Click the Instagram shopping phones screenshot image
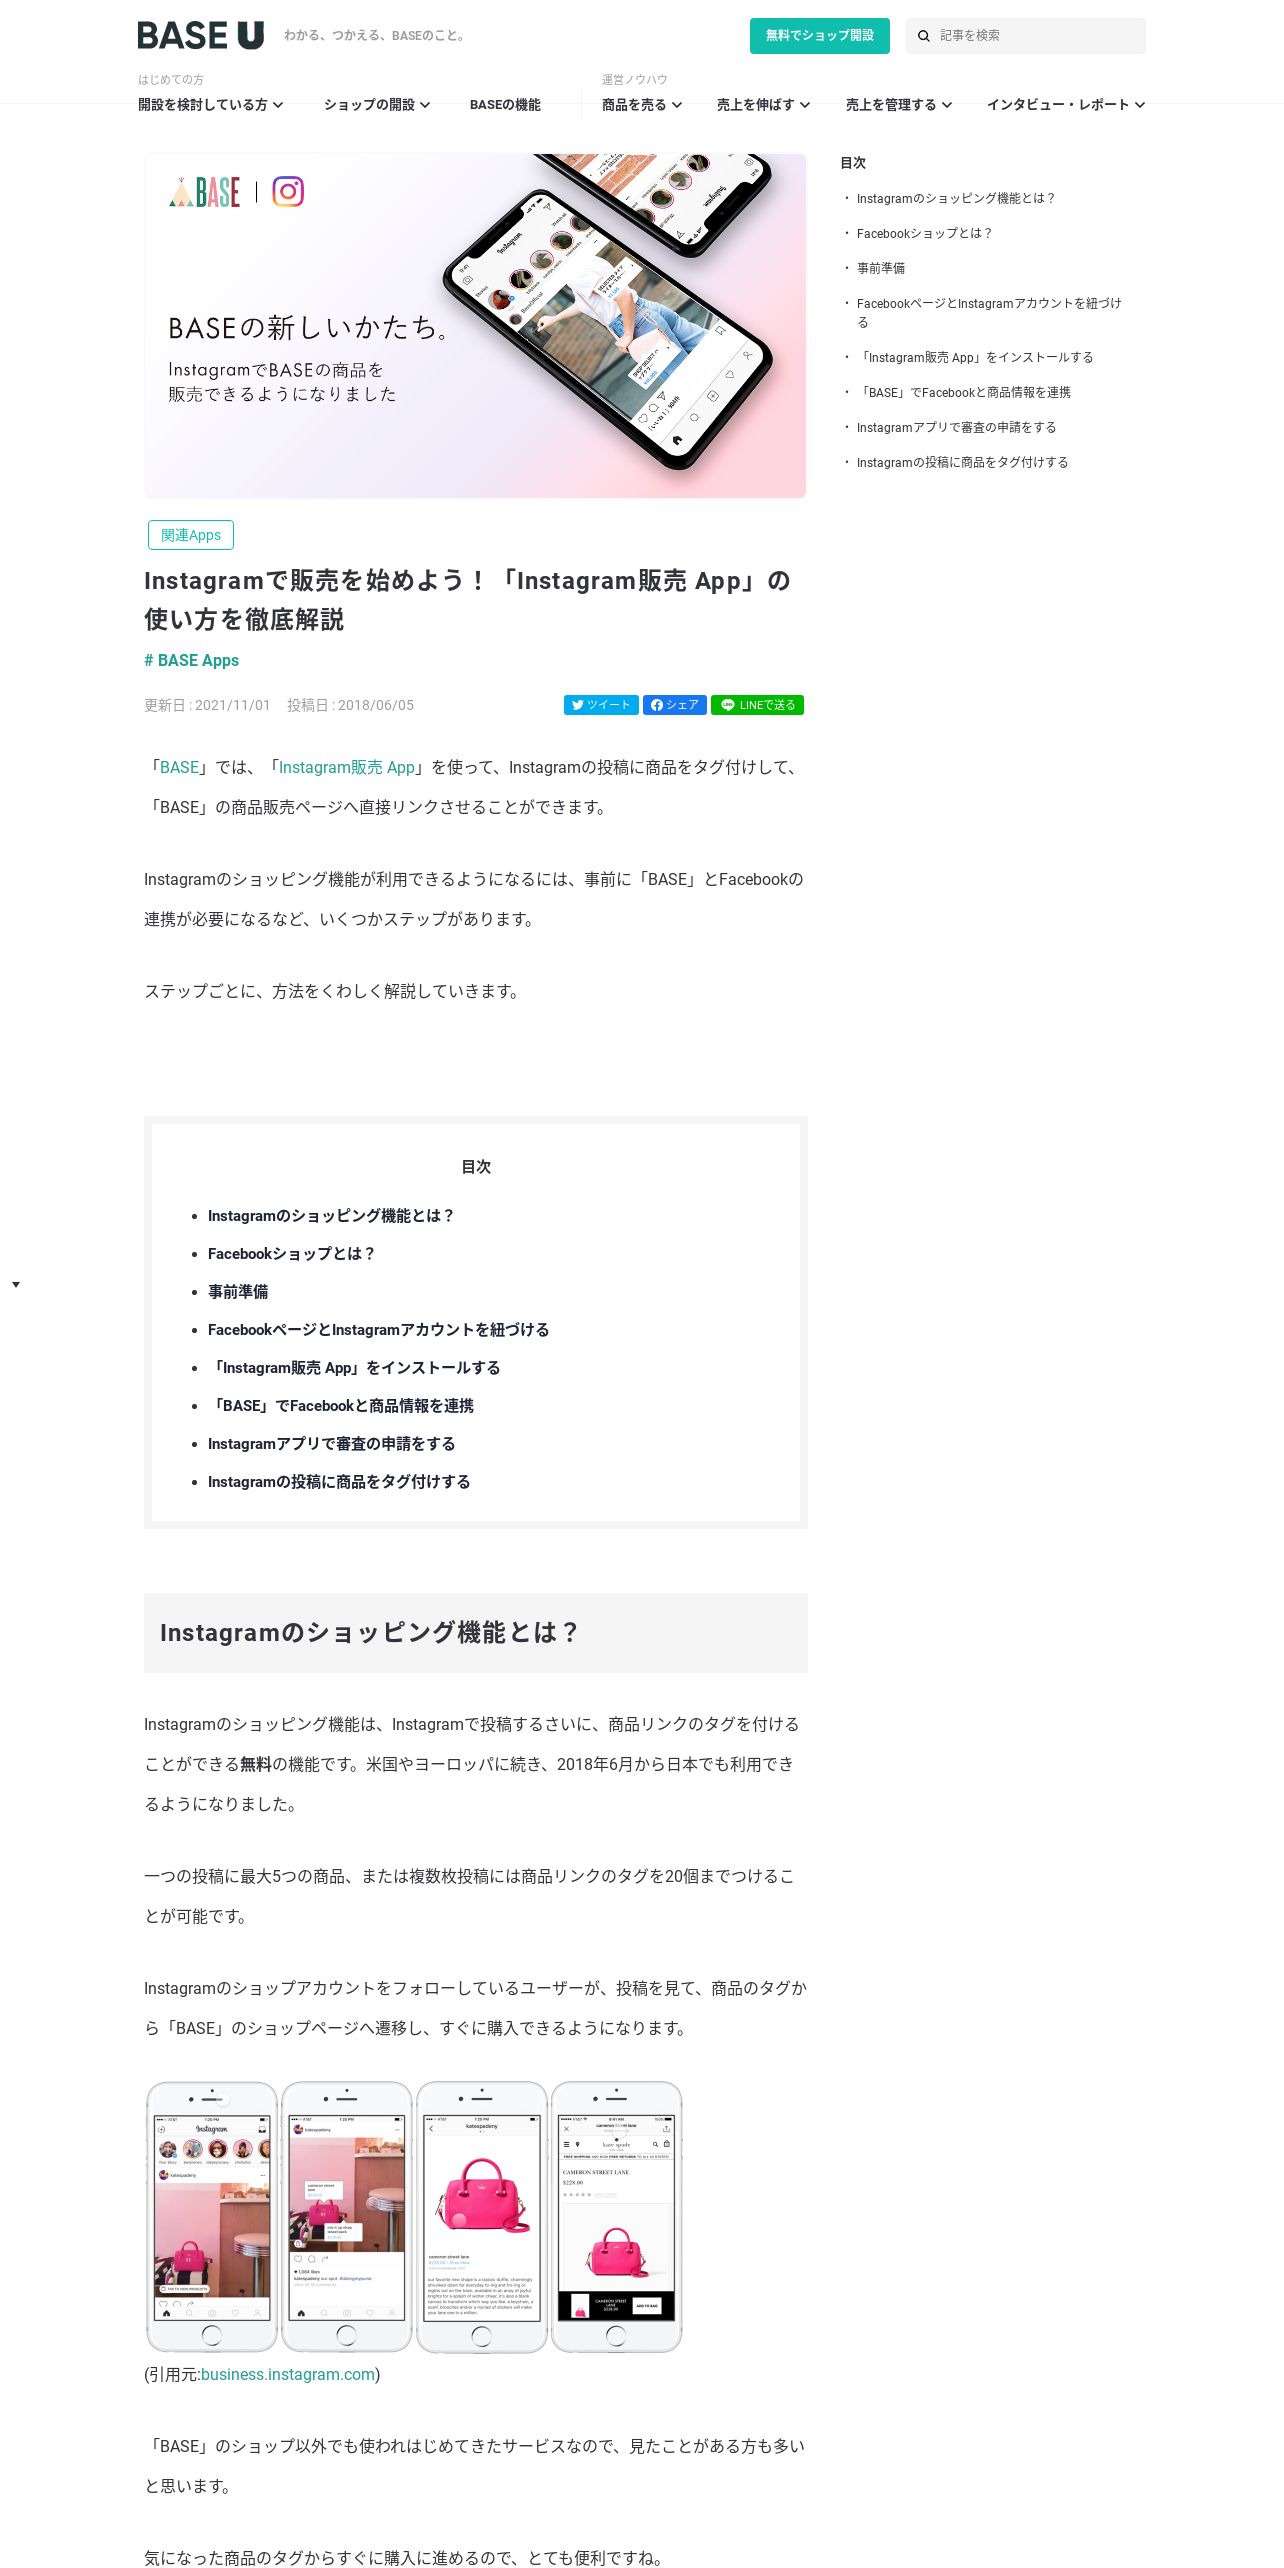This screenshot has height=2568, width=1284. tap(414, 2217)
